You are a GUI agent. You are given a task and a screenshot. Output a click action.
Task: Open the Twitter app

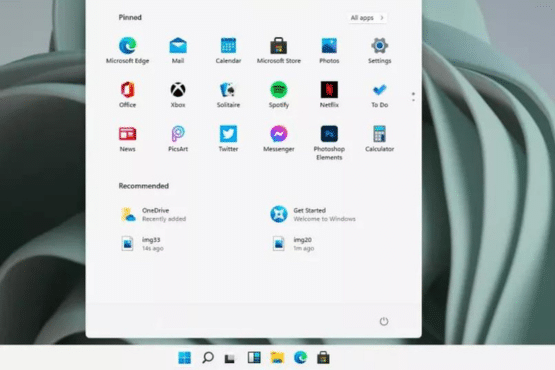tap(228, 139)
